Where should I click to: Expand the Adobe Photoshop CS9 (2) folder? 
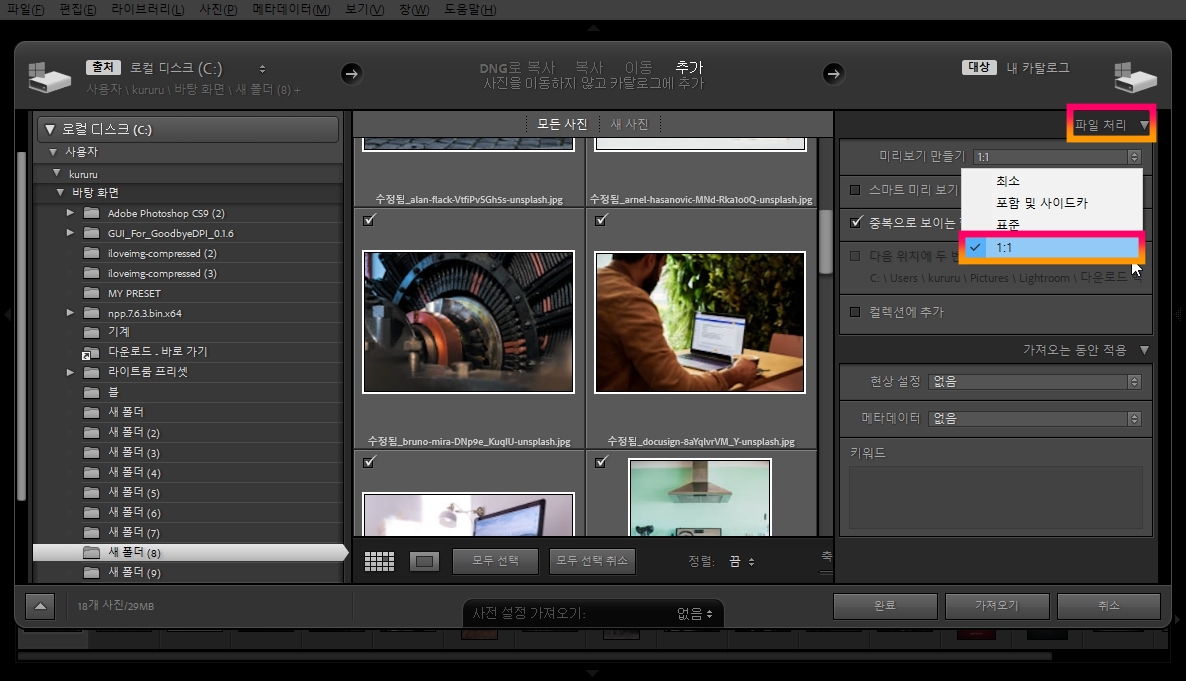click(70, 213)
